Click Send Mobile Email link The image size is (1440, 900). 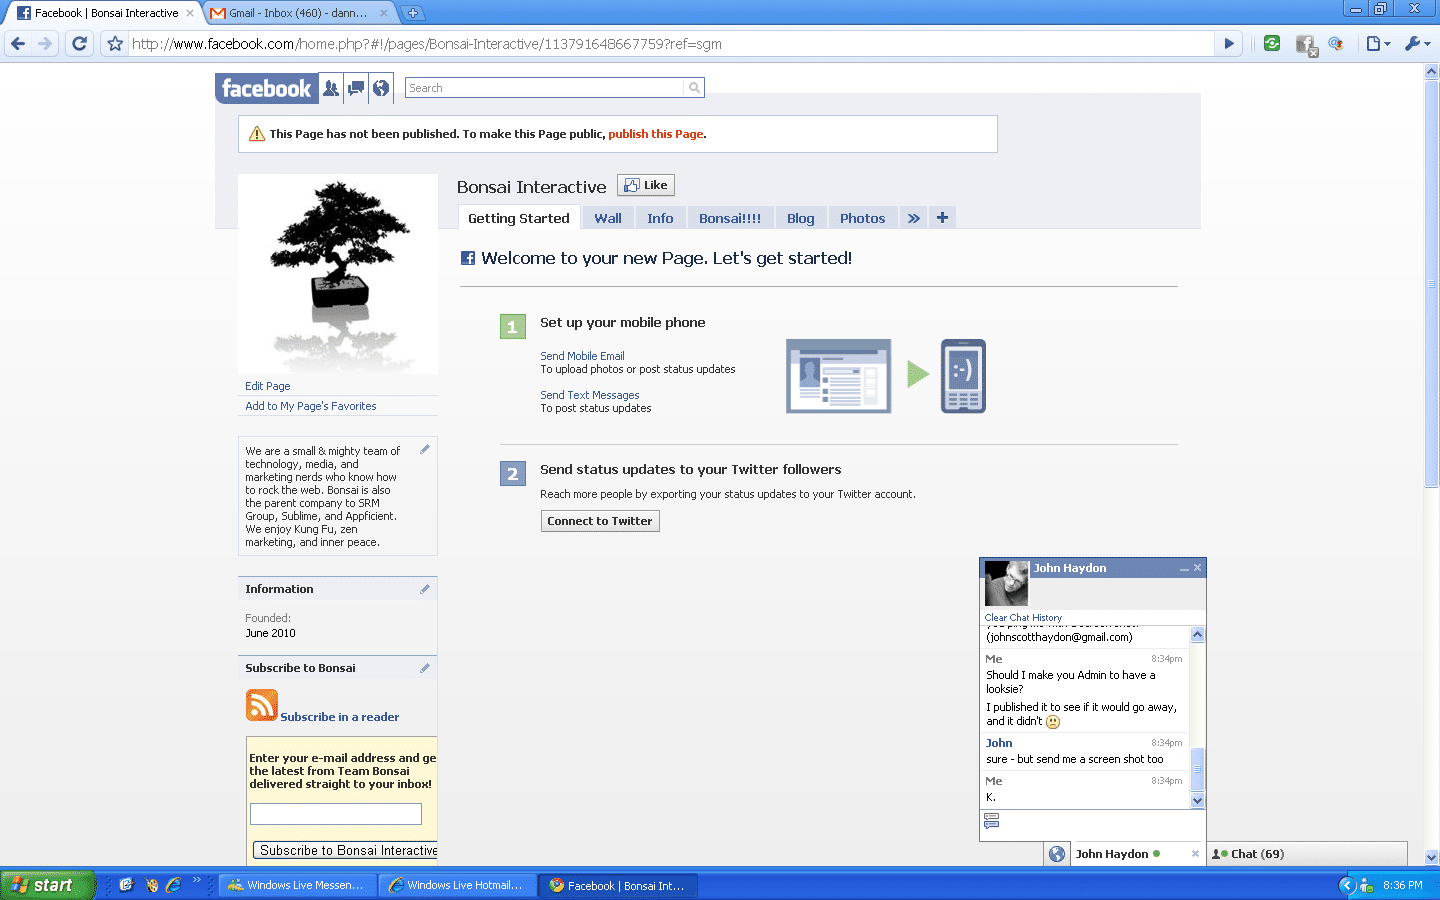click(582, 356)
